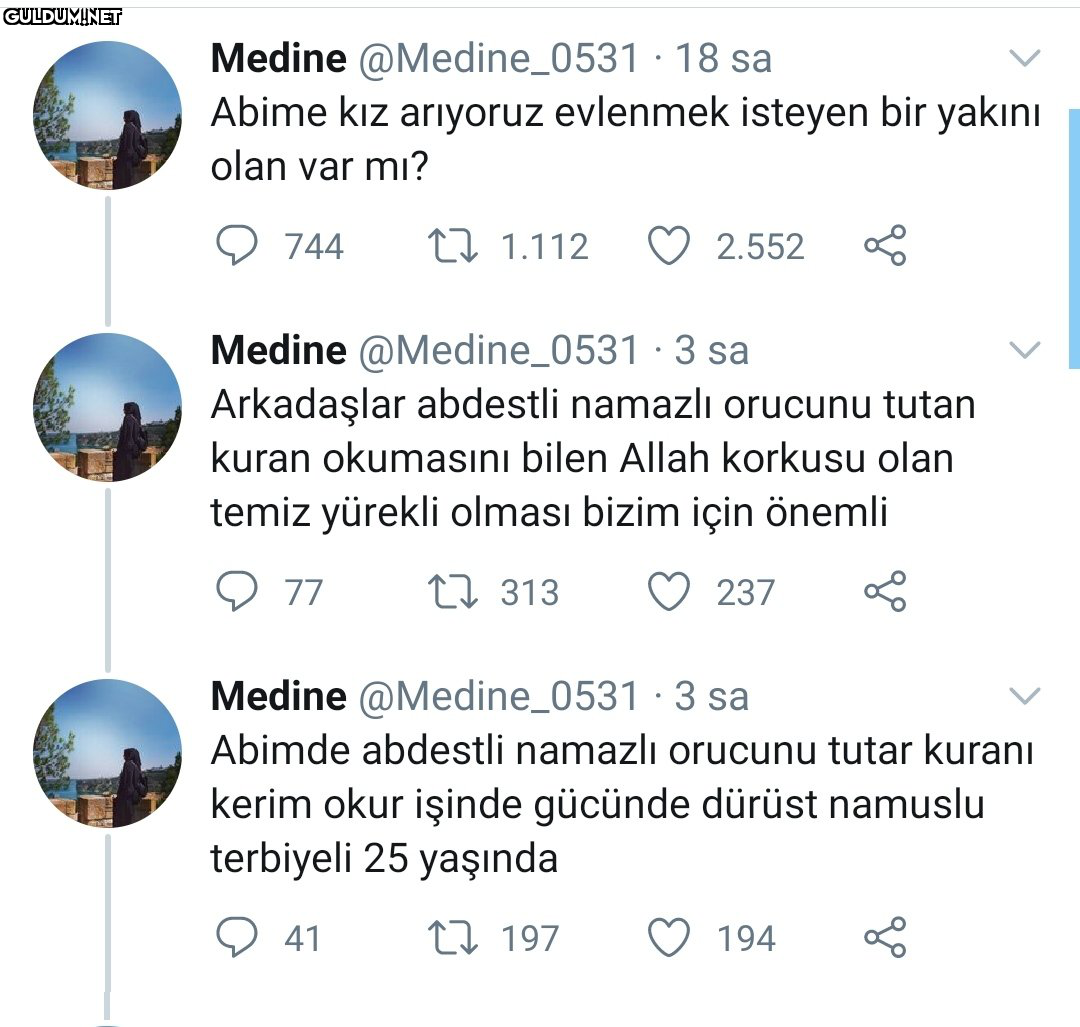The image size is (1080, 1027).
Task: Share the first tweet about 'Abime kız arıyoruz'
Action: [885, 246]
